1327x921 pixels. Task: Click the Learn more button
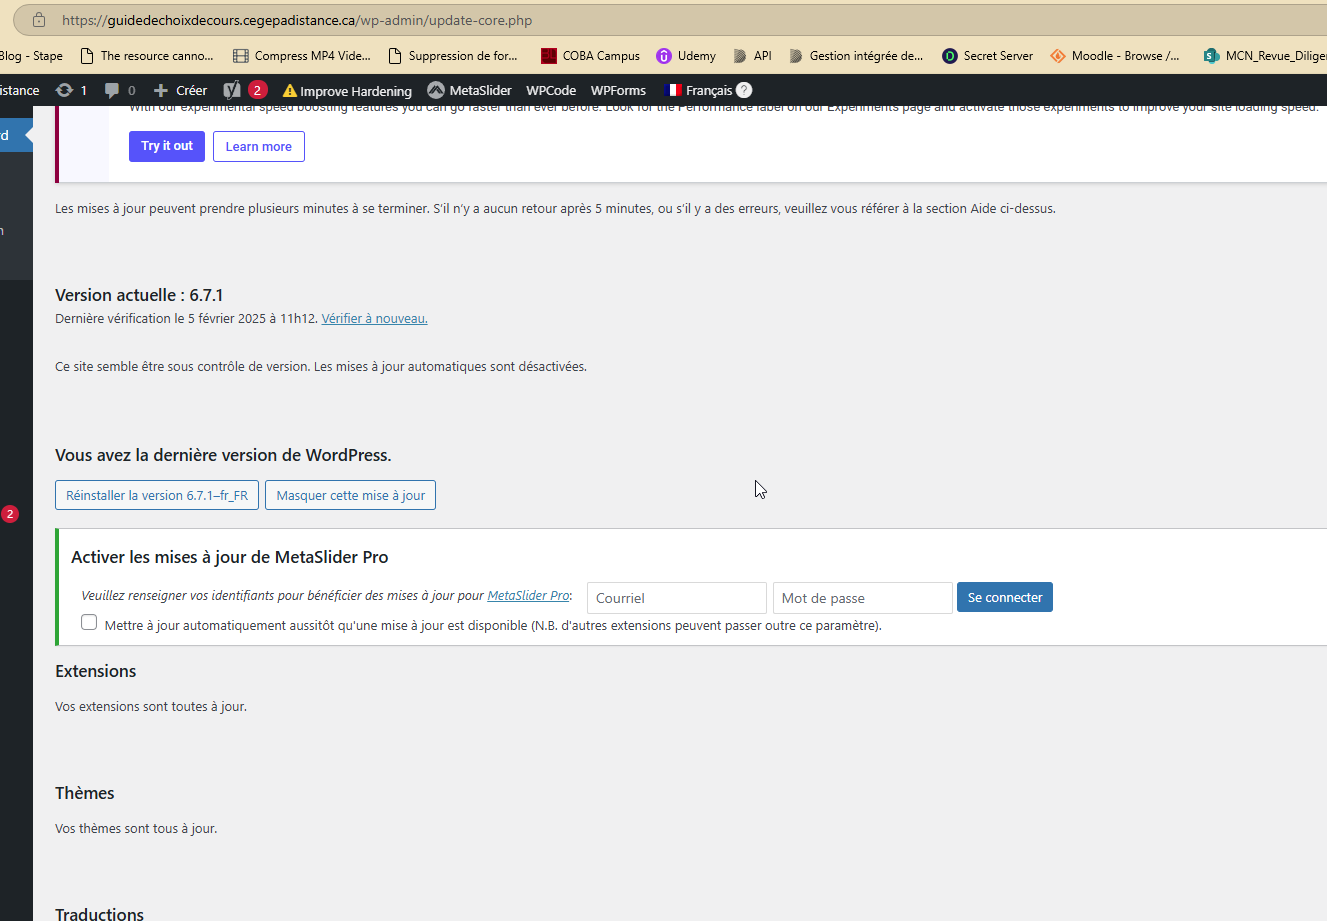[258, 146]
